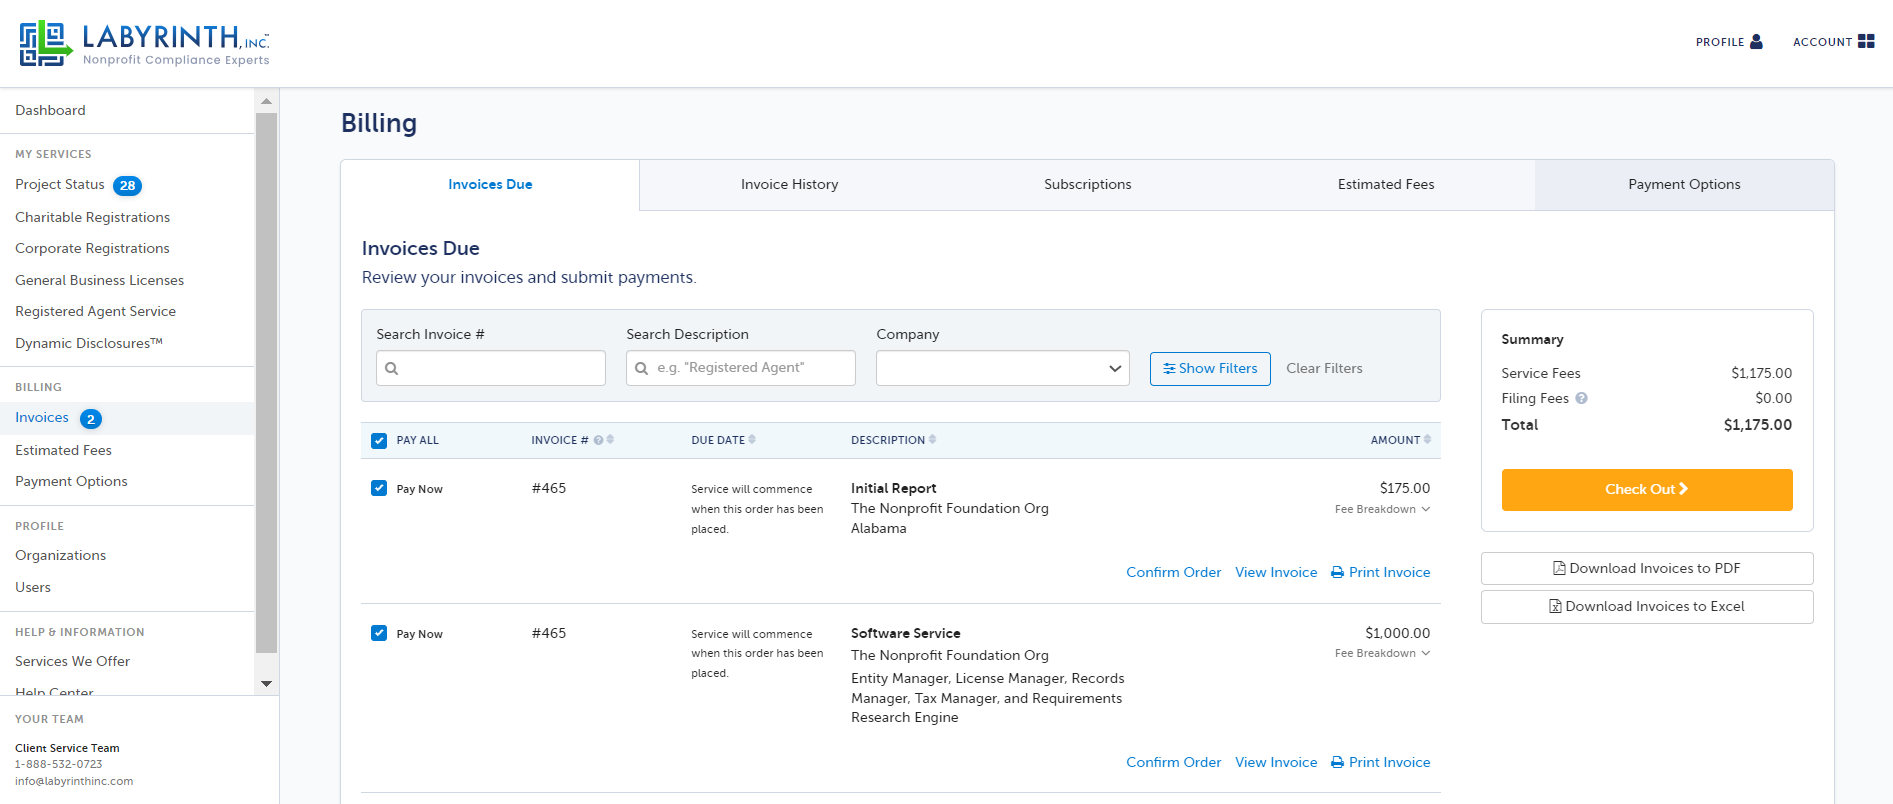Open Registered Agent Service in sidebar
This screenshot has height=804, width=1893.
coord(95,311)
